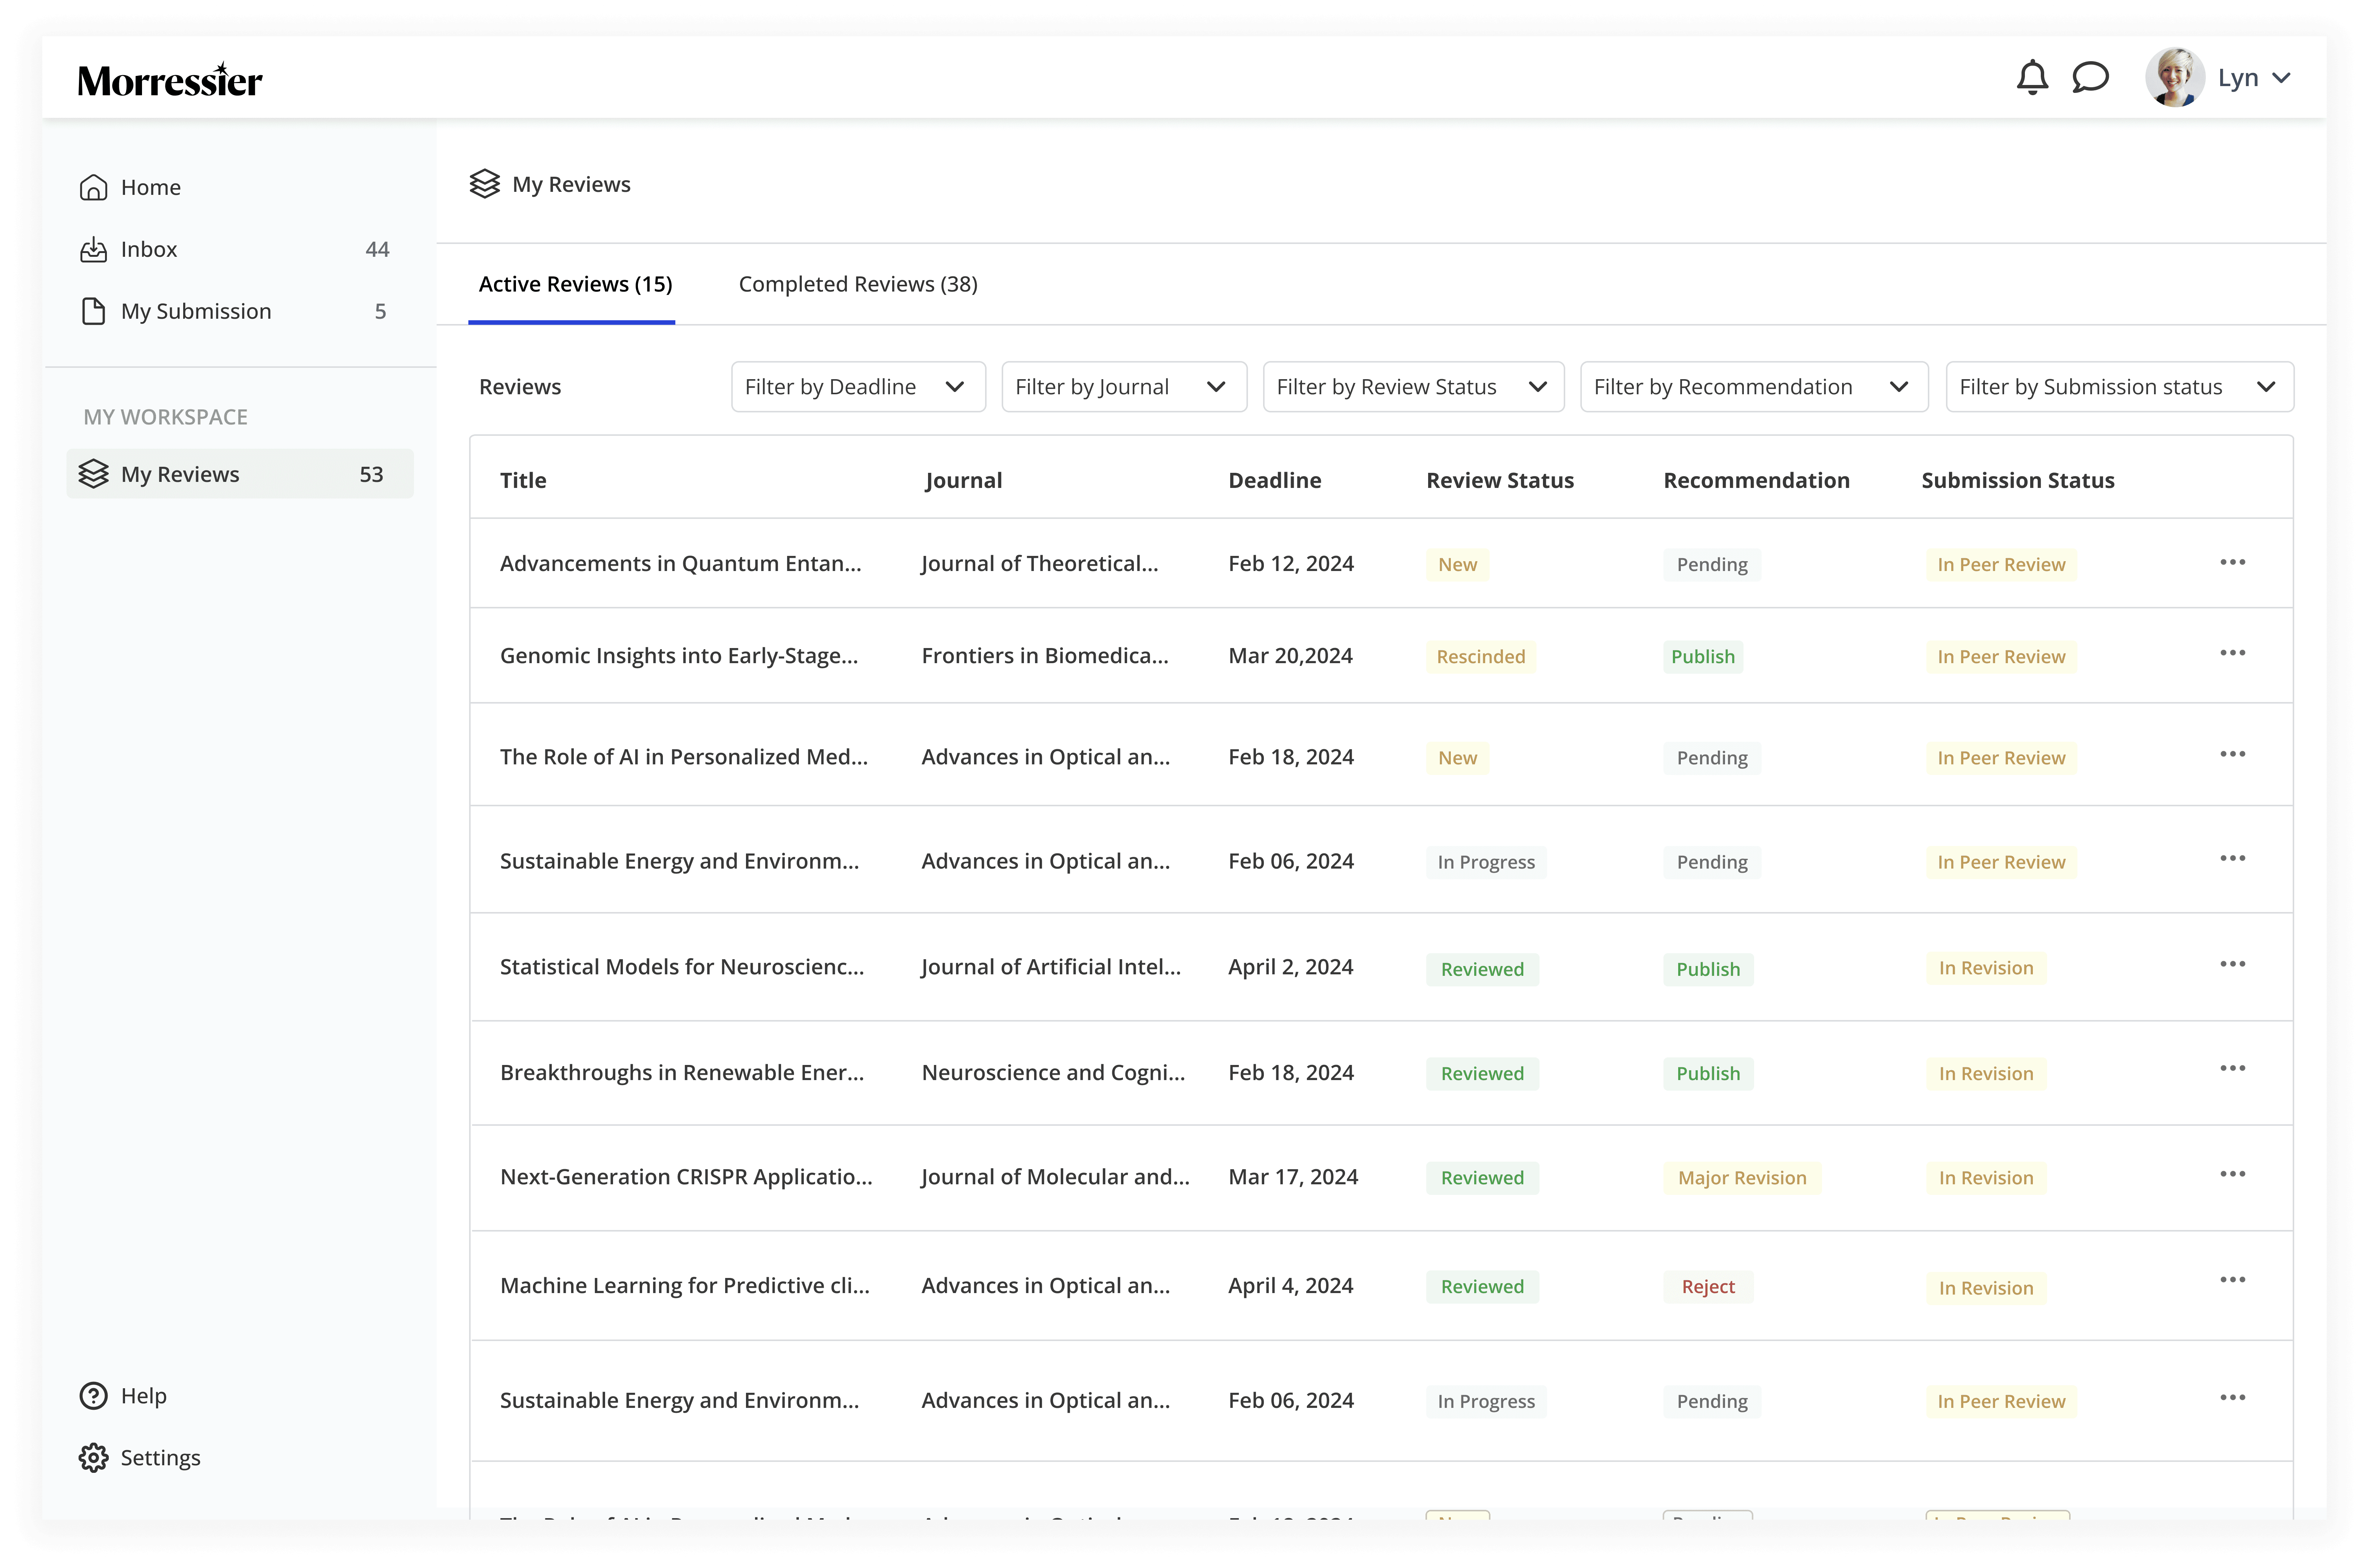
Task: Open the Filter by Recommendation dropdown
Action: [x=1754, y=387]
